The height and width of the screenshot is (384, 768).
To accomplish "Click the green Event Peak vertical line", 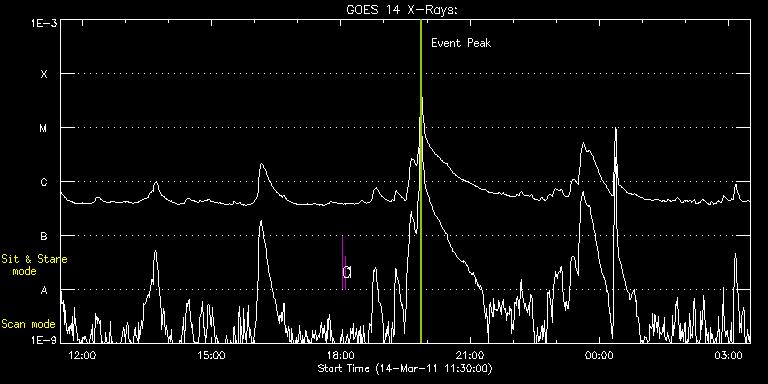I will coord(421,181).
